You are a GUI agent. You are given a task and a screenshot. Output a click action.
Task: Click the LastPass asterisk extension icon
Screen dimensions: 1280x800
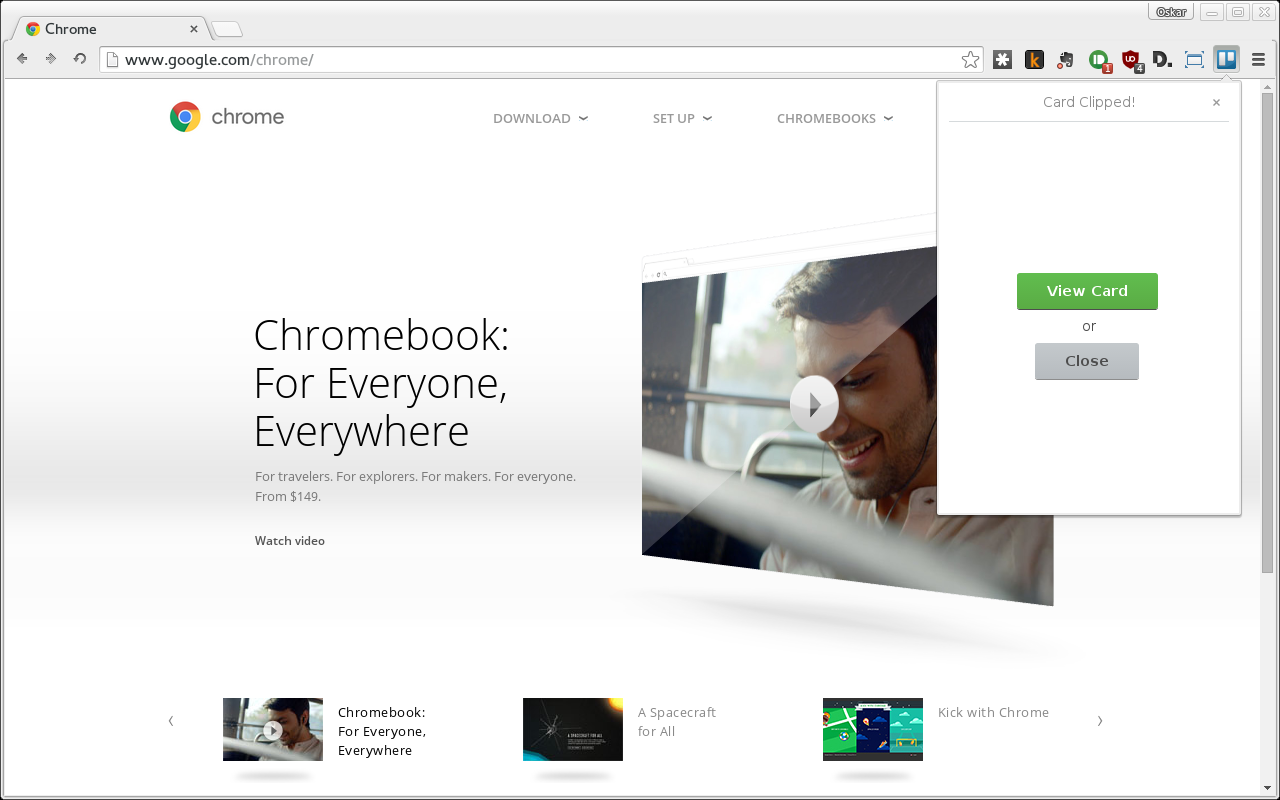(1002, 60)
